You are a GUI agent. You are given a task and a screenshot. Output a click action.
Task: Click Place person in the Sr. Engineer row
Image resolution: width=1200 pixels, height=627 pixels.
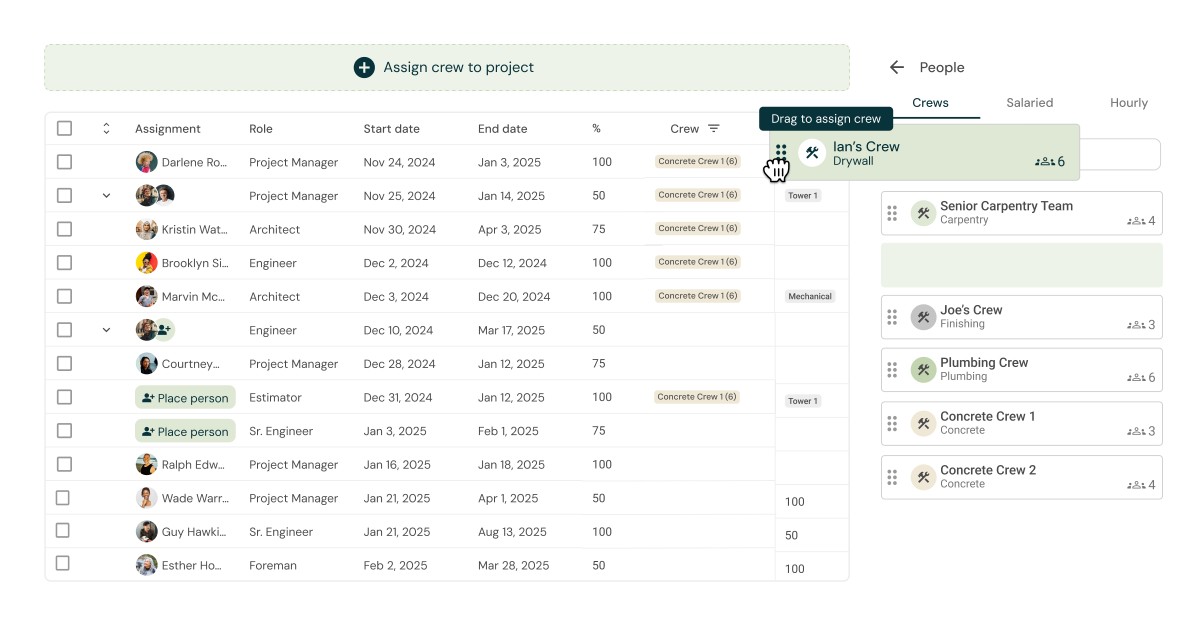pos(185,431)
